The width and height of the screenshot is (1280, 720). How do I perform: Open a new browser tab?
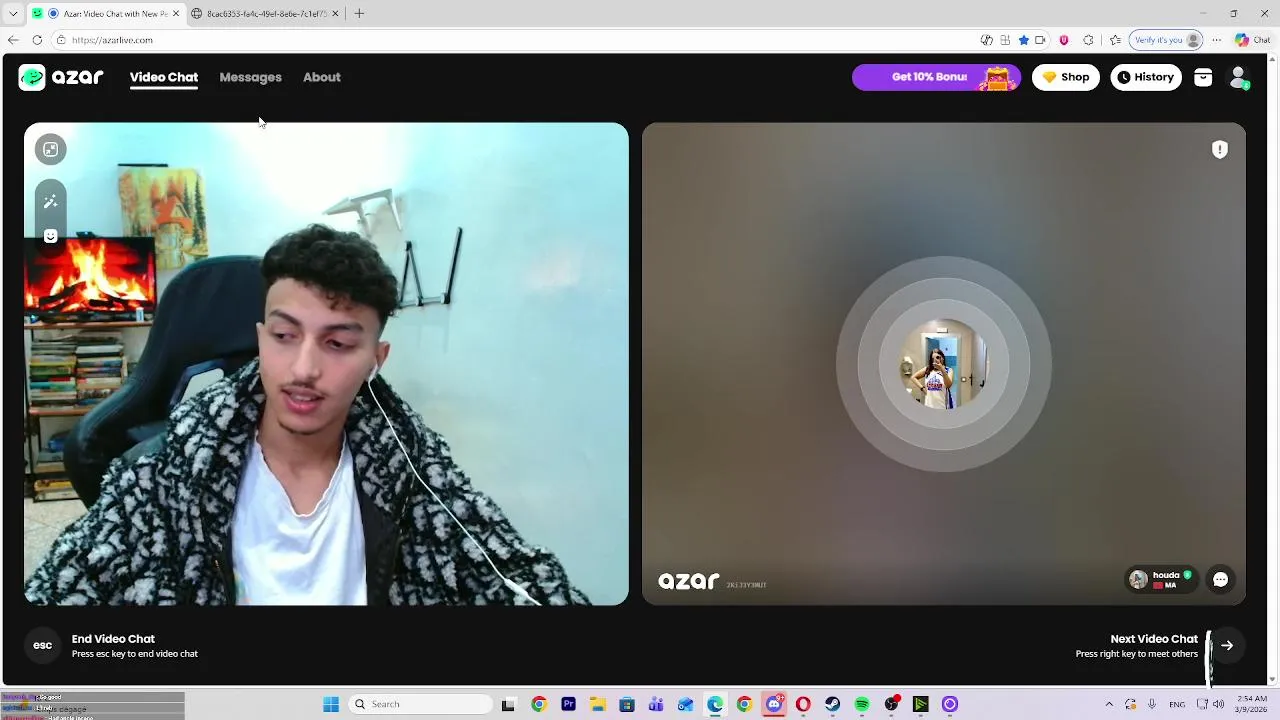tap(359, 14)
